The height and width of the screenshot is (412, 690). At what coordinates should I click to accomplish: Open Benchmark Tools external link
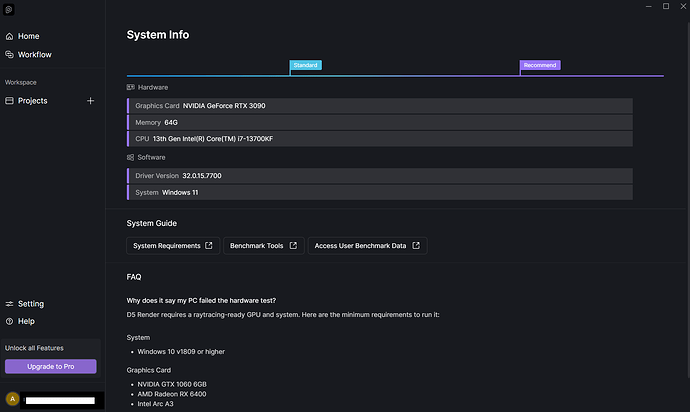pos(264,246)
